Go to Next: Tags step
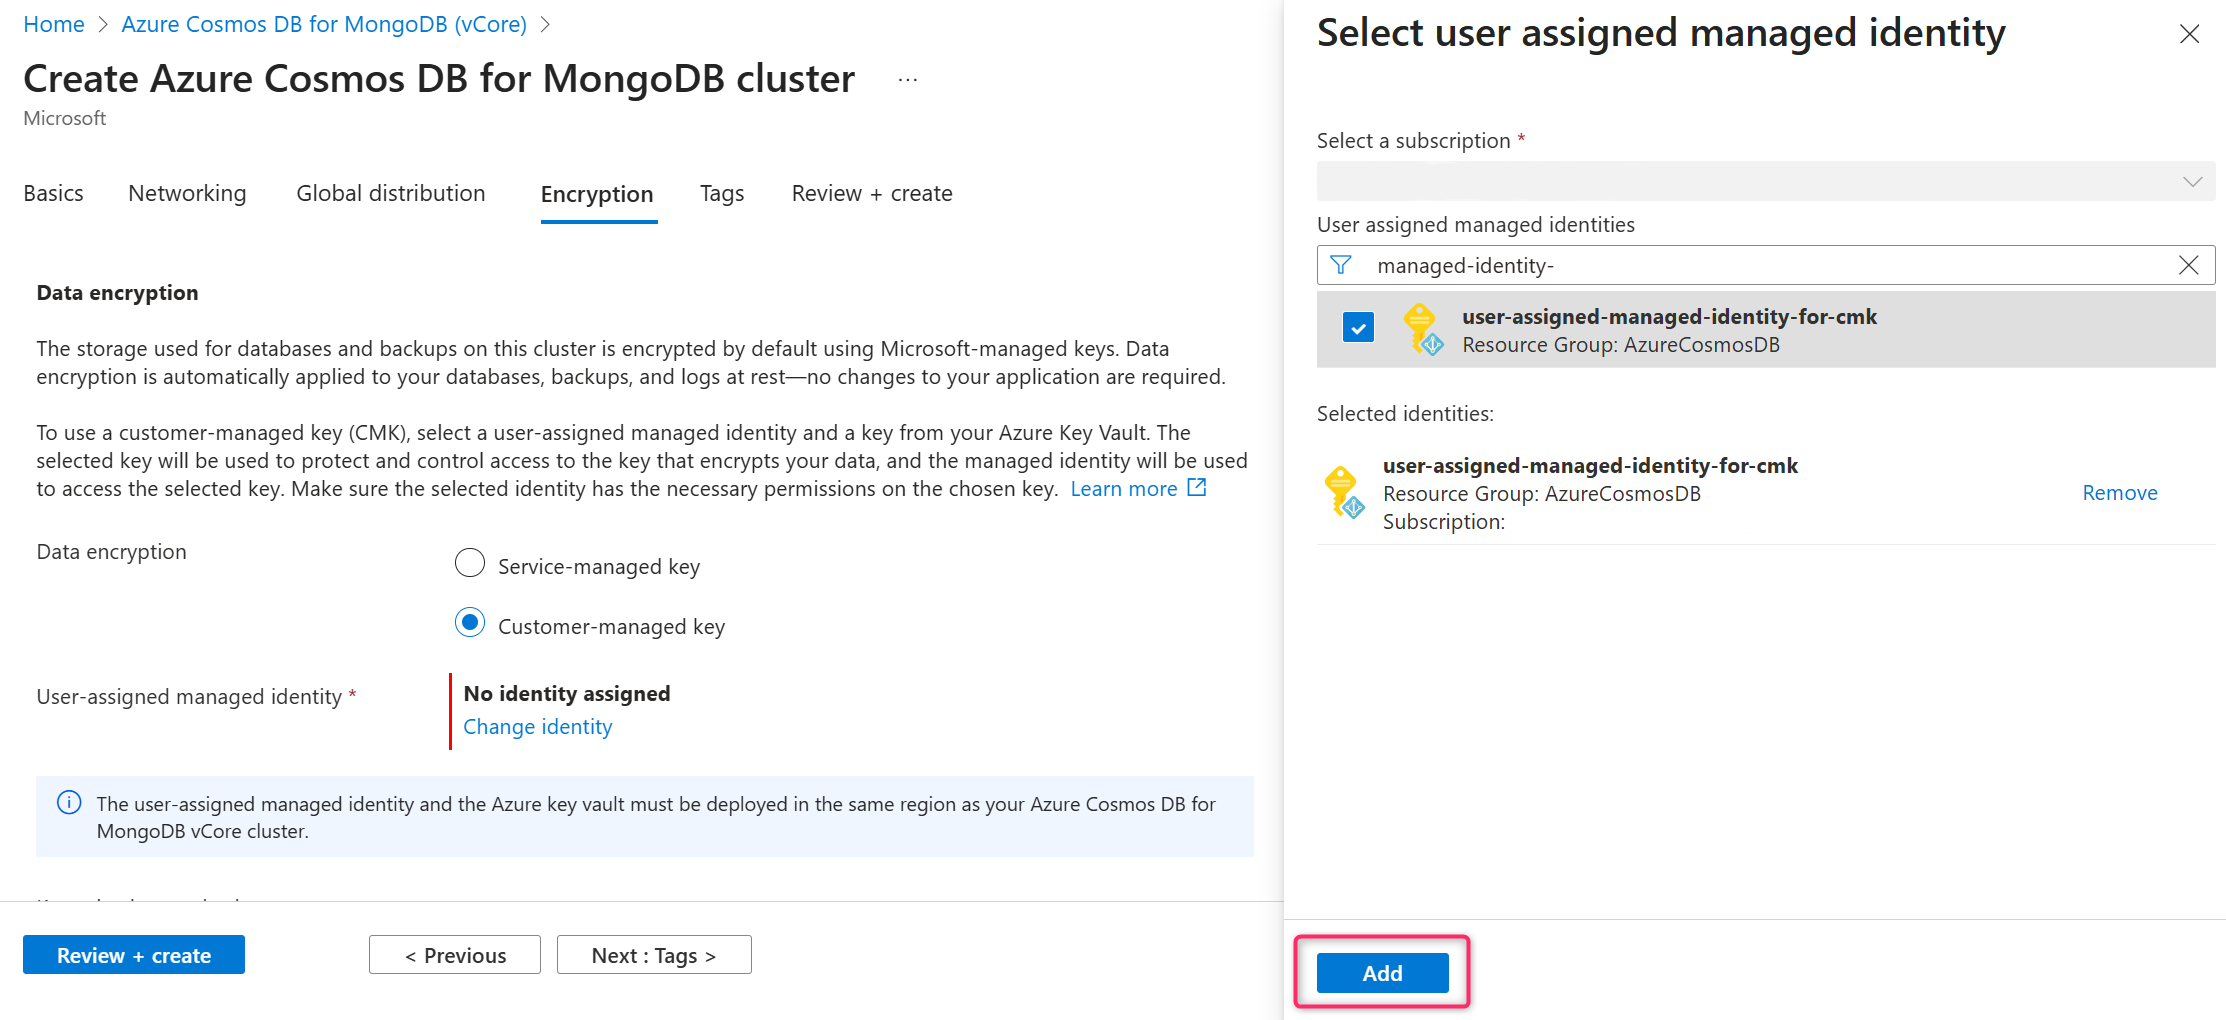This screenshot has height=1020, width=2226. click(653, 955)
